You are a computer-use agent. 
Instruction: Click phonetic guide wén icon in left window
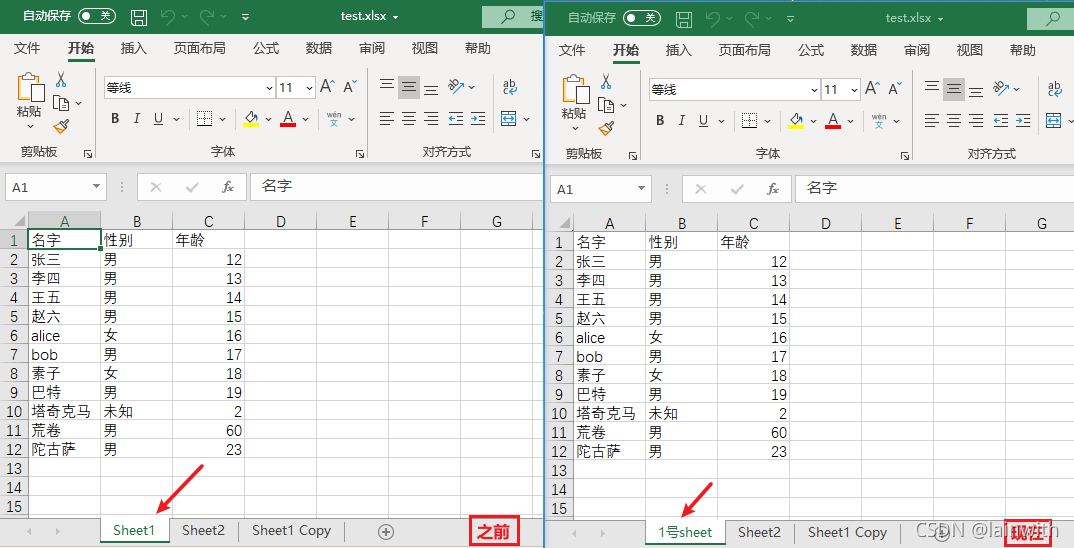coord(334,119)
